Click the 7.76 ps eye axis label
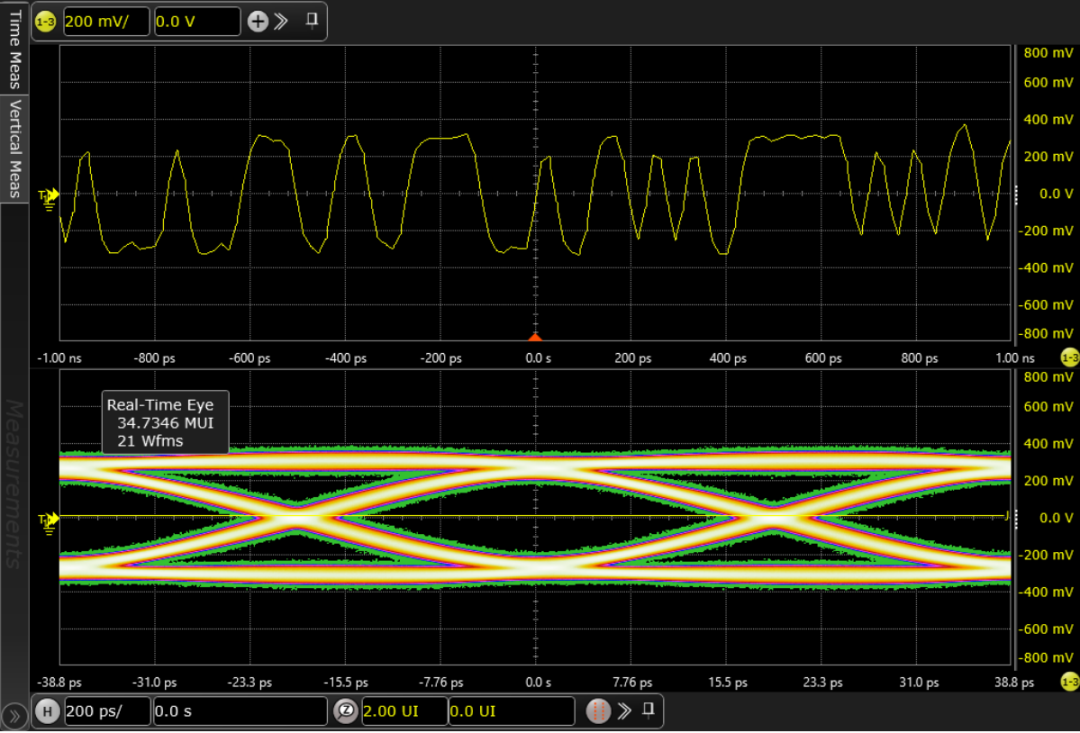 point(632,683)
